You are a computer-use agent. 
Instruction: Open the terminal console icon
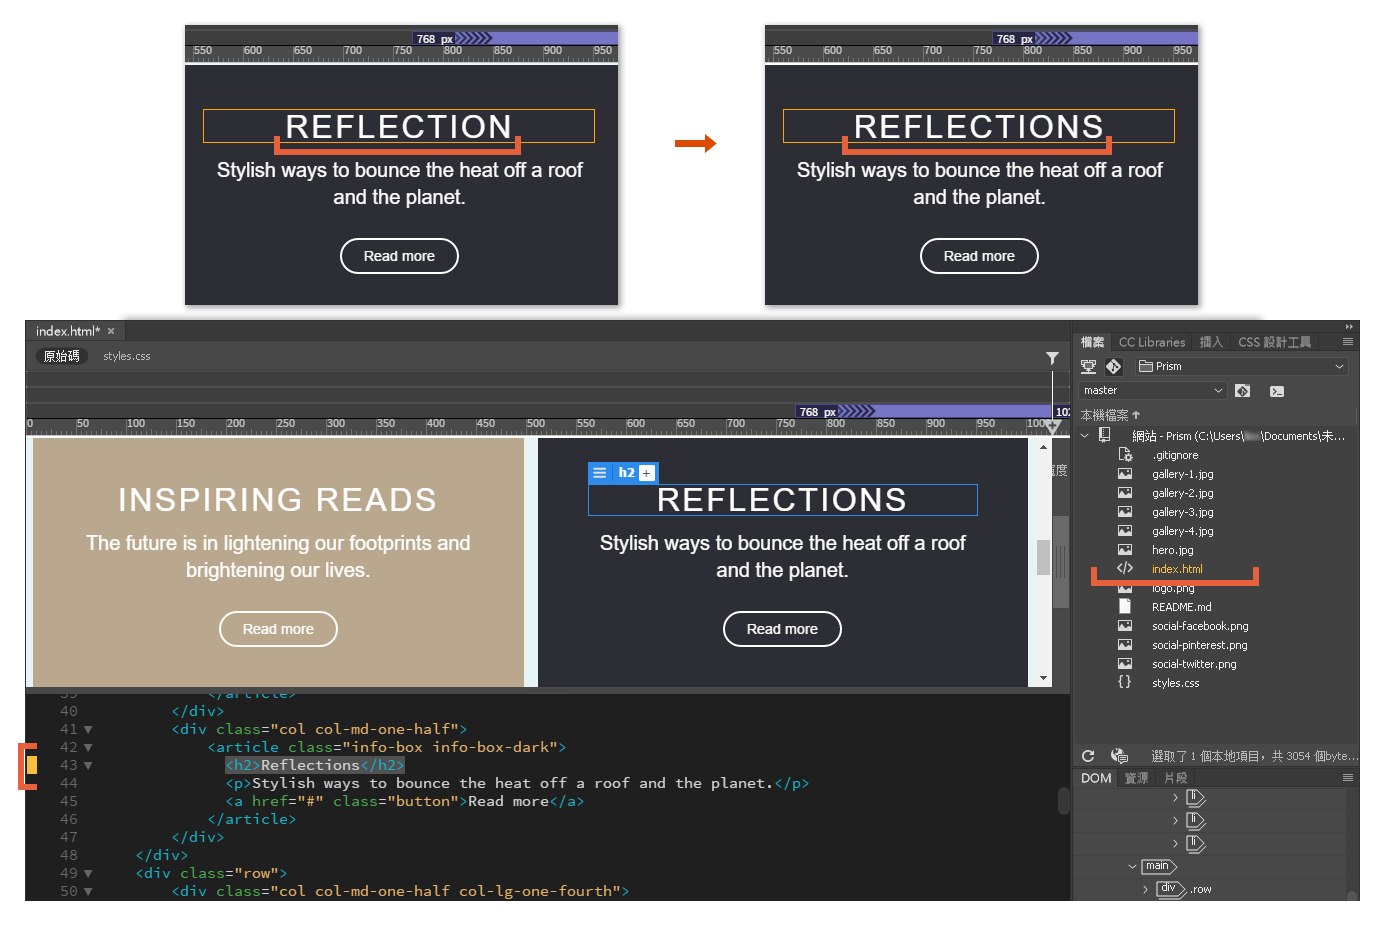1277,391
